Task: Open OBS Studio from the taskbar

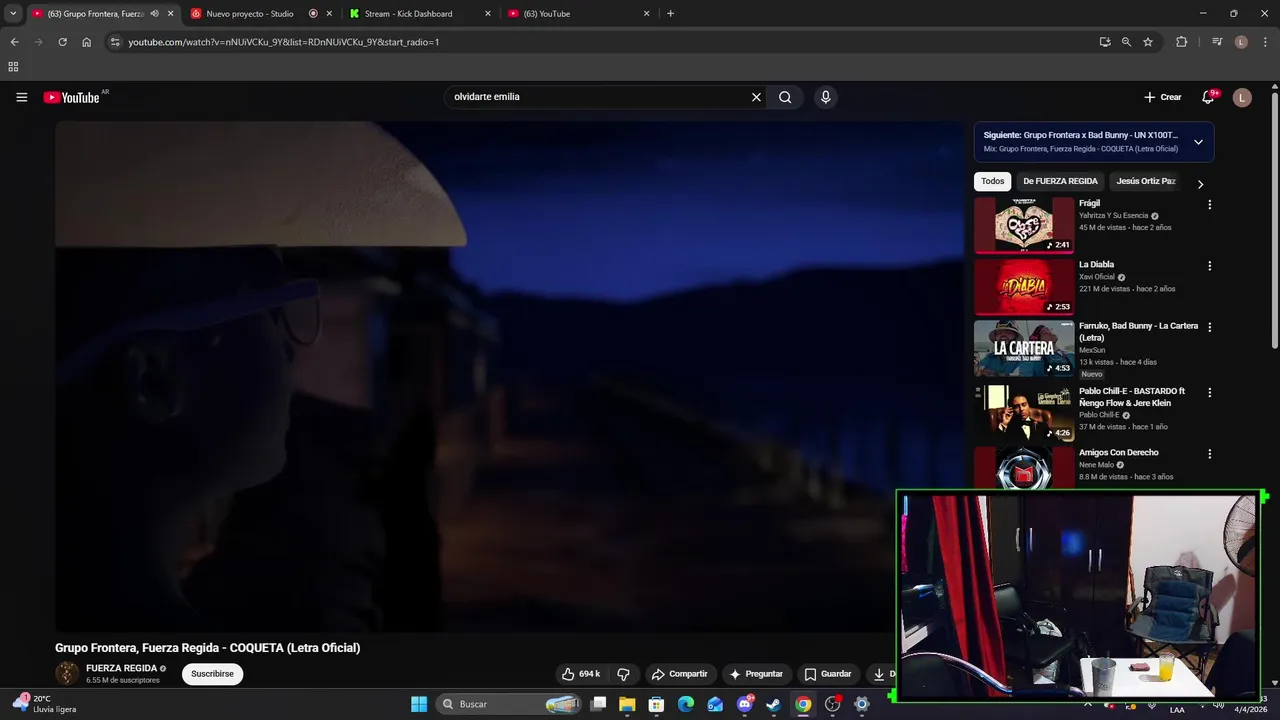Action: pos(832,704)
